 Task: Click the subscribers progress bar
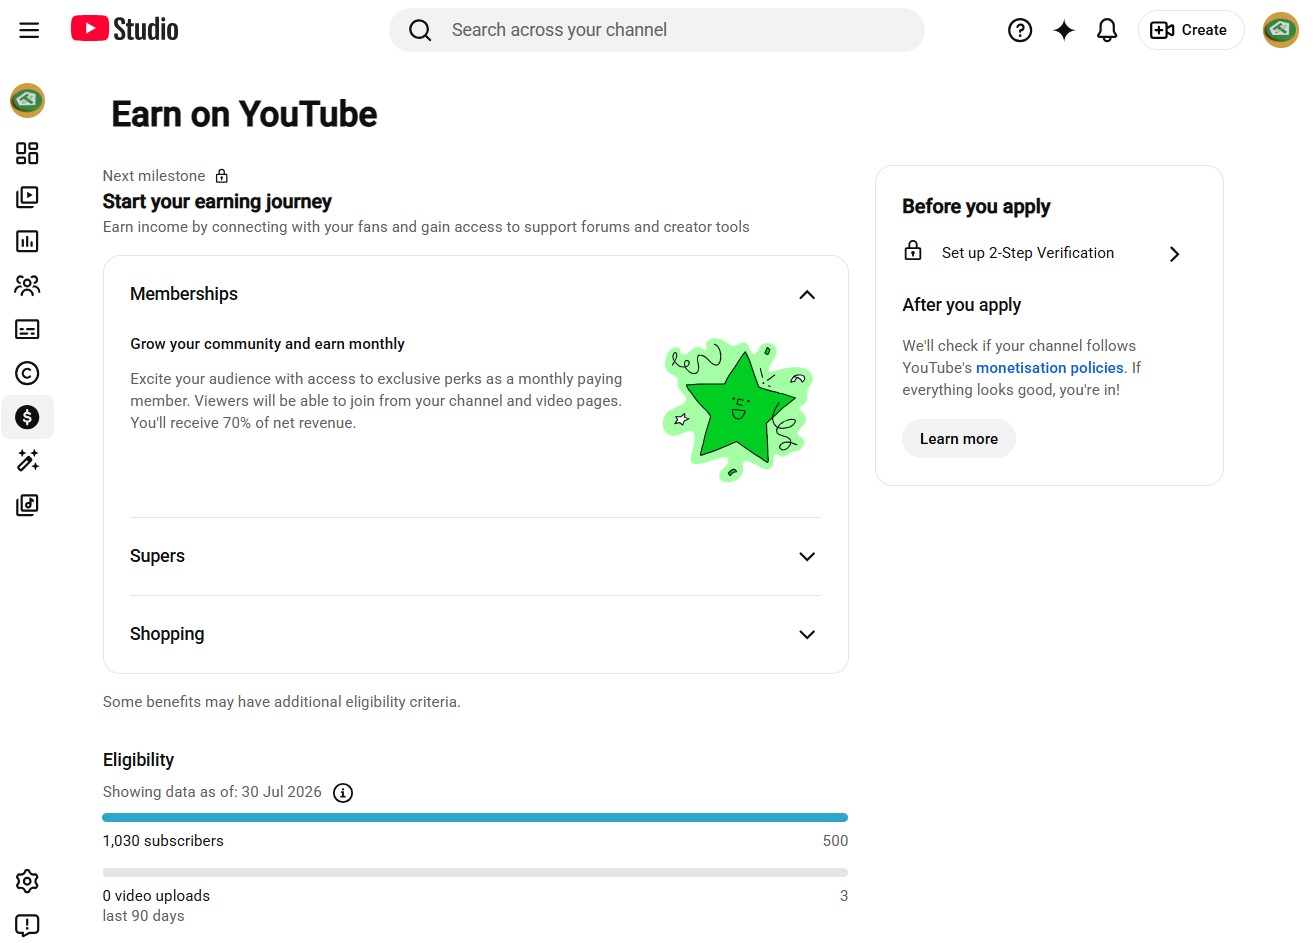point(475,818)
